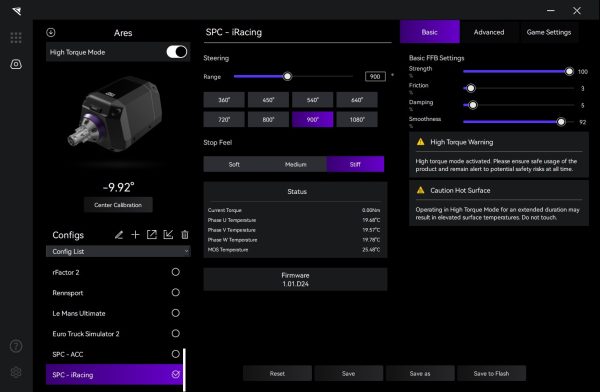The width and height of the screenshot is (600, 392).
Task: Add a new config with plus icon
Action: pos(135,235)
